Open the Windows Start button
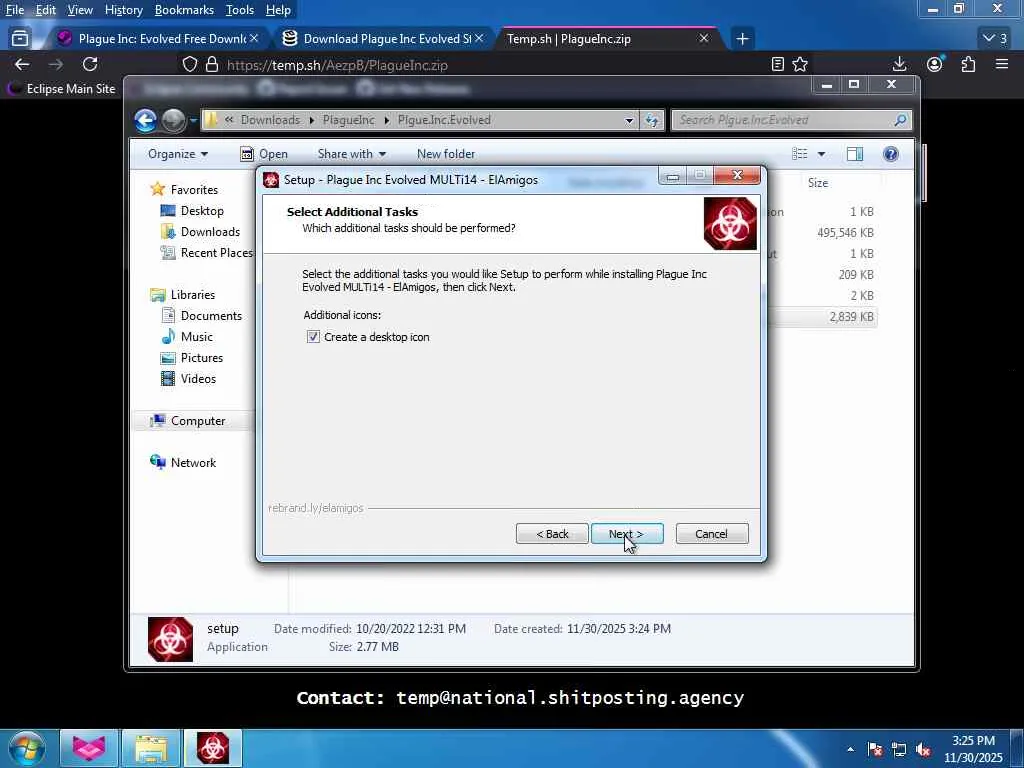The height and width of the screenshot is (768, 1024). (x=27, y=748)
